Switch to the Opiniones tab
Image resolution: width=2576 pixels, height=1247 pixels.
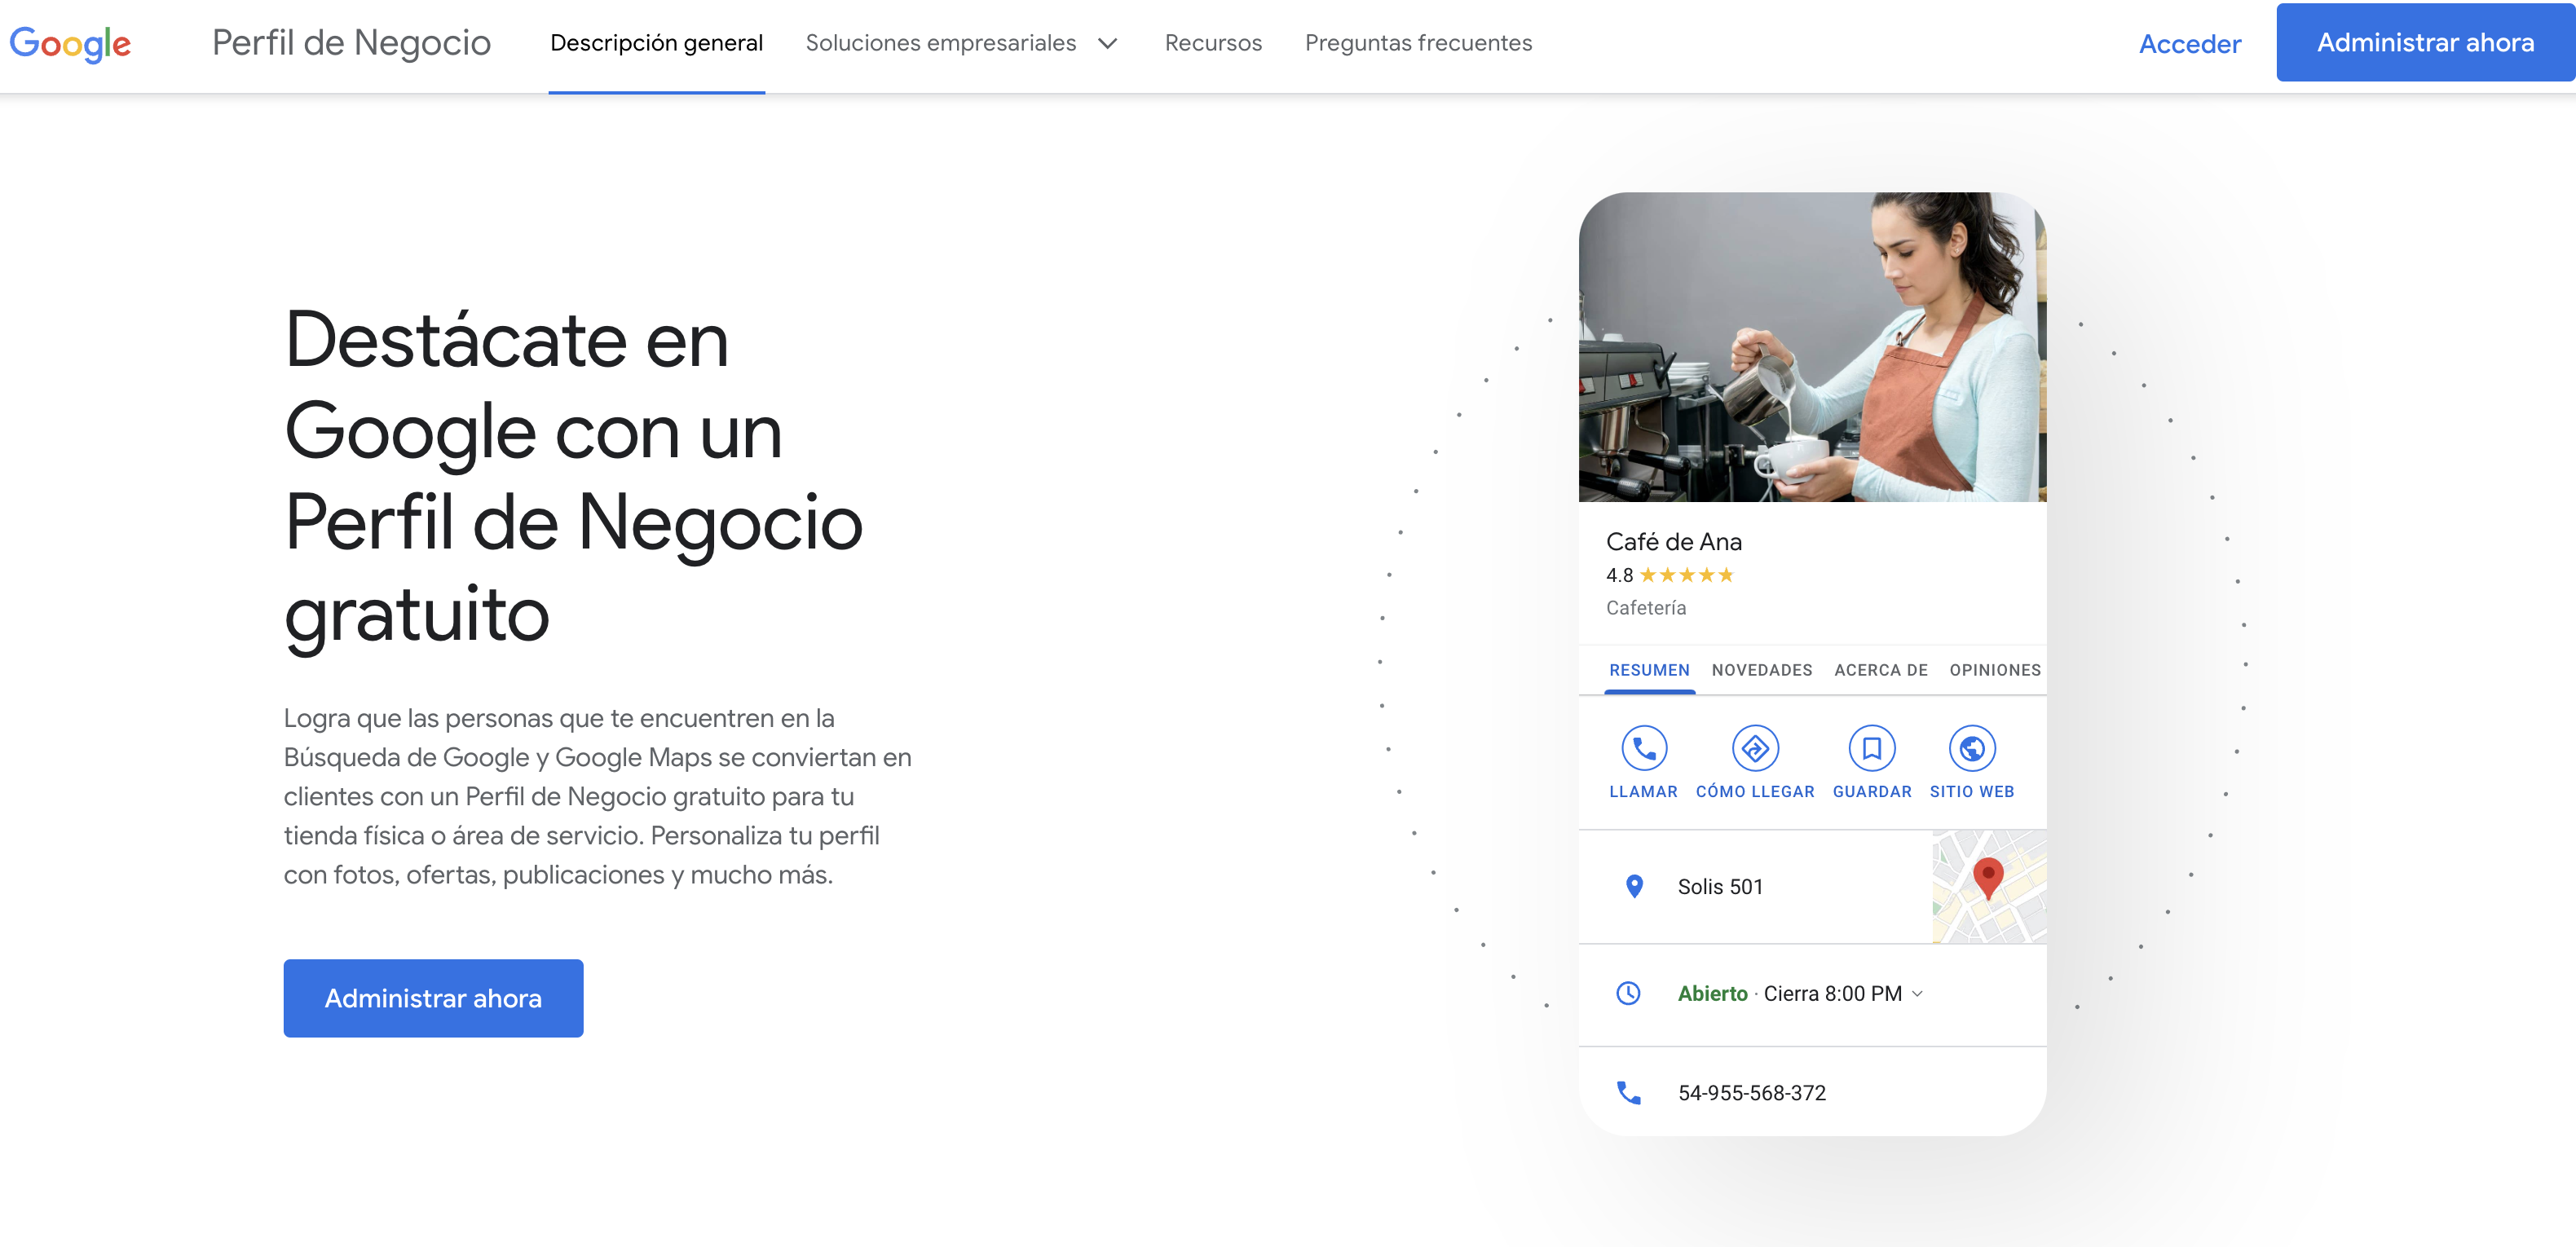pos(1994,670)
